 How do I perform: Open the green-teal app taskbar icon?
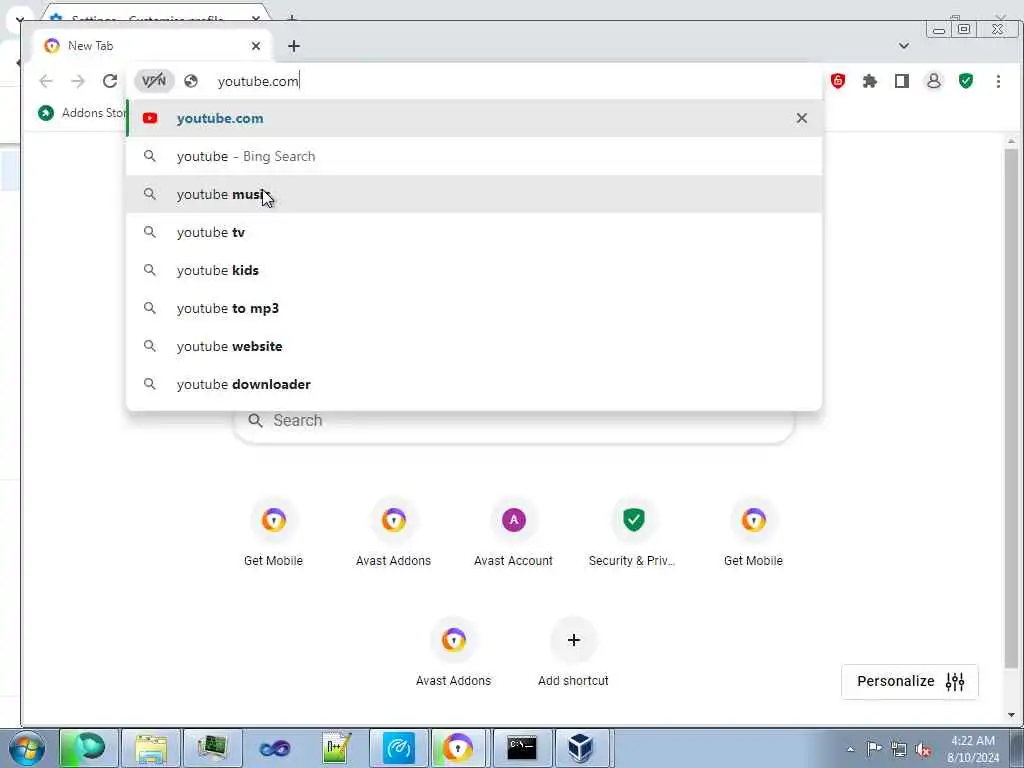(89, 748)
